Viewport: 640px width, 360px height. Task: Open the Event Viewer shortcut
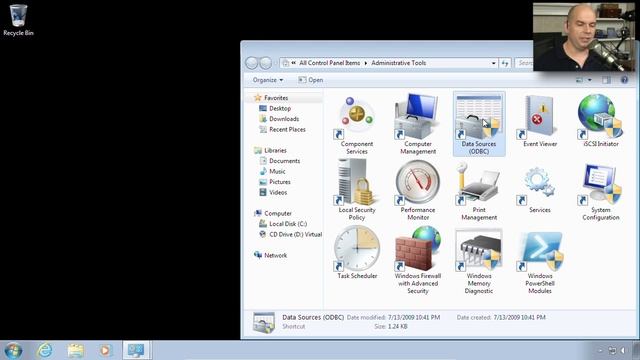540,121
